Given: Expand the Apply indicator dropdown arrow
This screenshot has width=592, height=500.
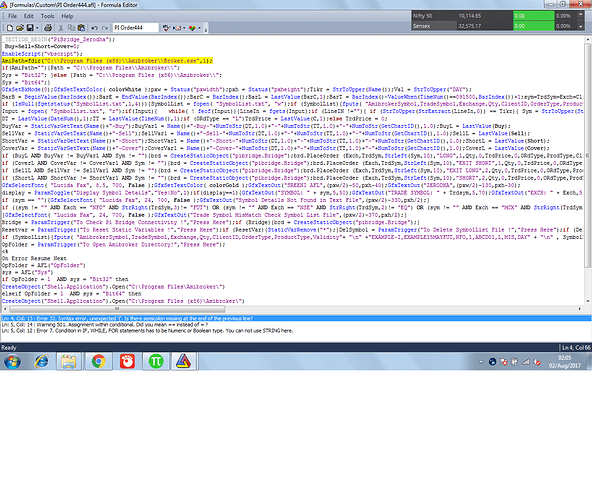Looking at the screenshot, I should pos(184,28).
